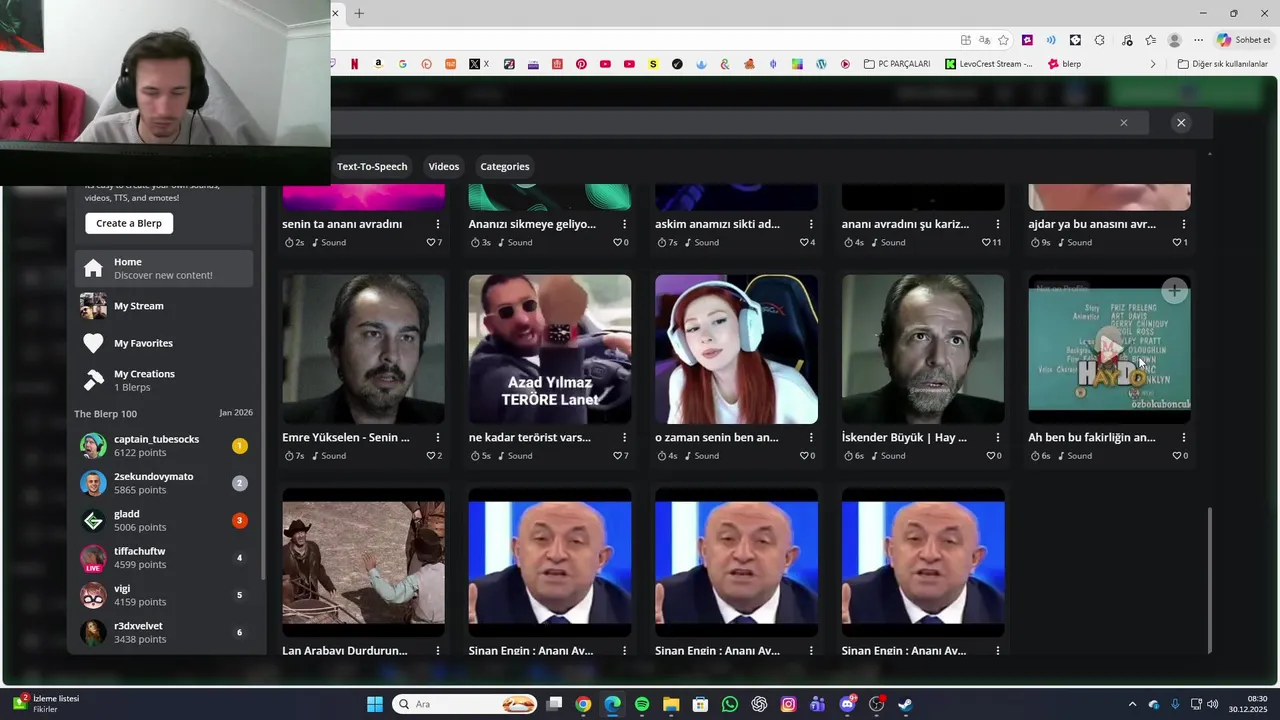Click the search results scrollbar

tap(1210, 578)
